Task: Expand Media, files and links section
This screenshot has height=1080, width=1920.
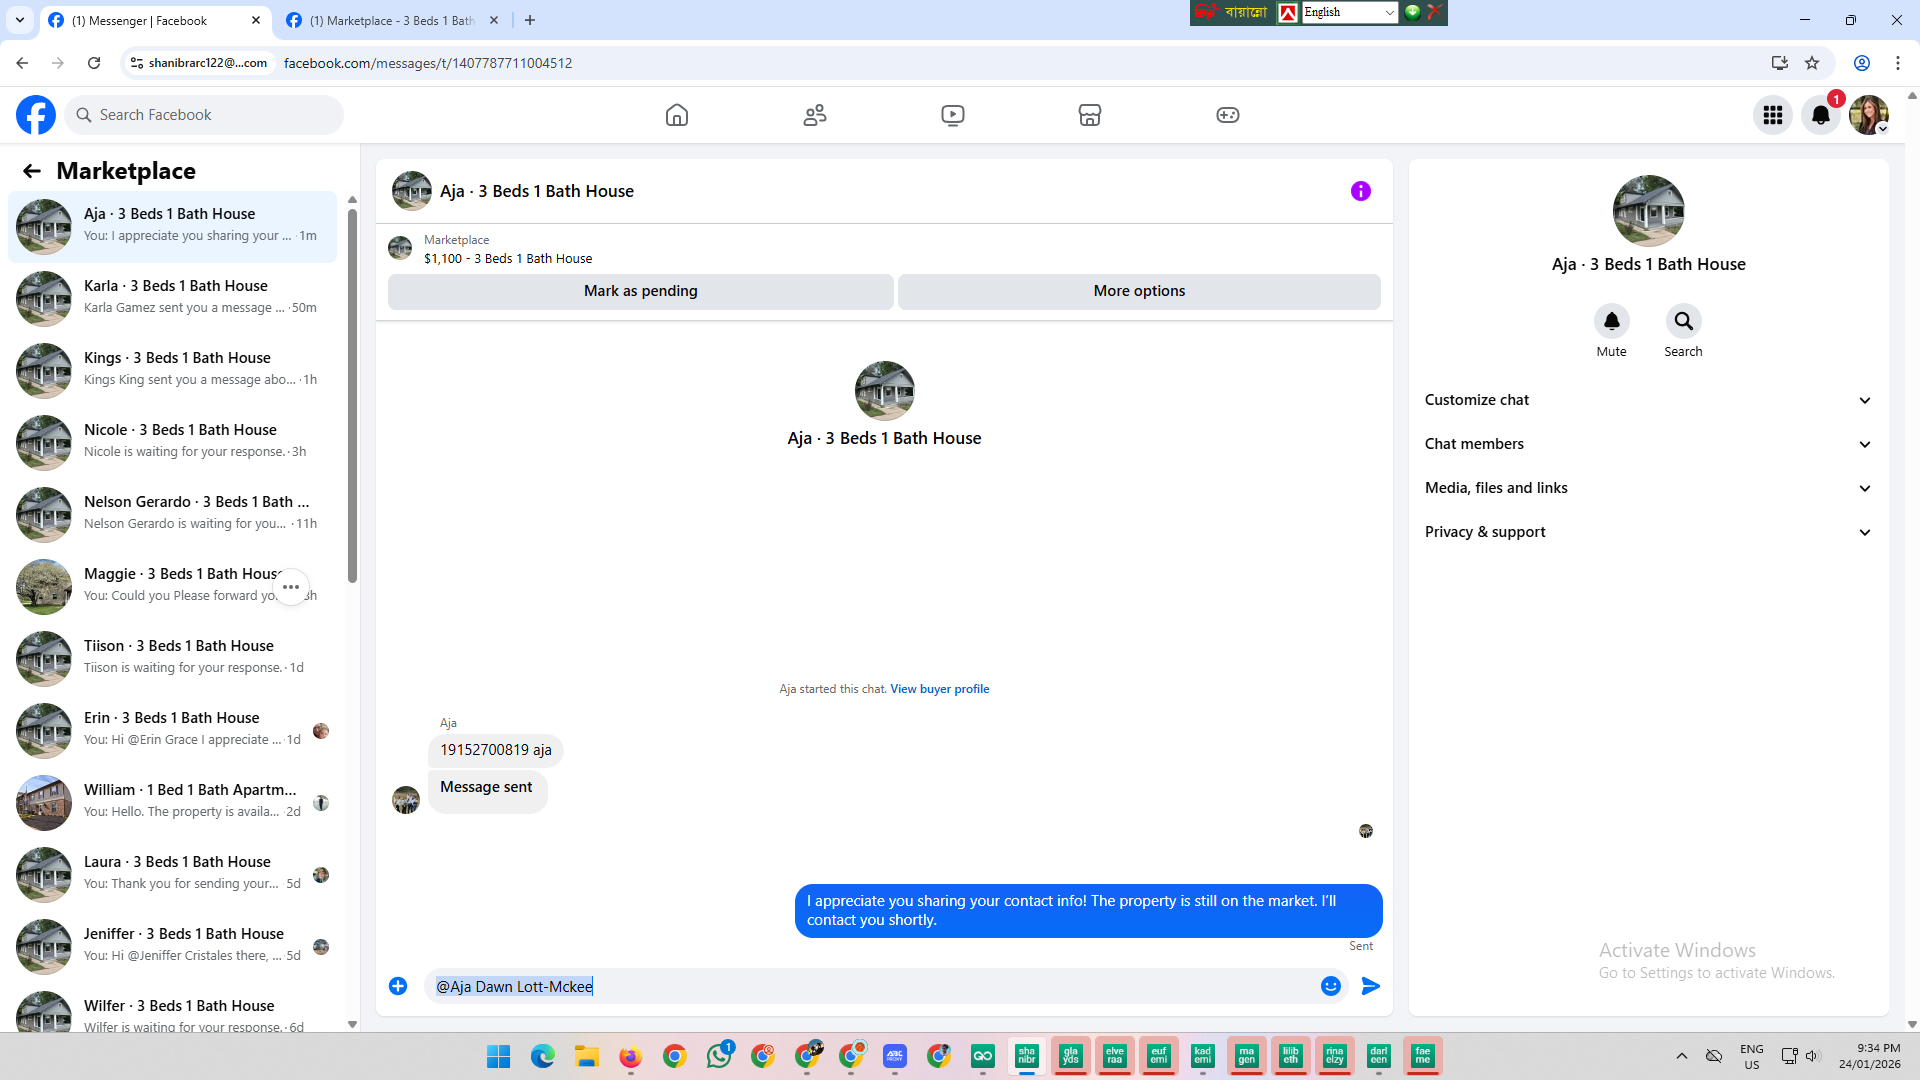Action: click(1647, 488)
